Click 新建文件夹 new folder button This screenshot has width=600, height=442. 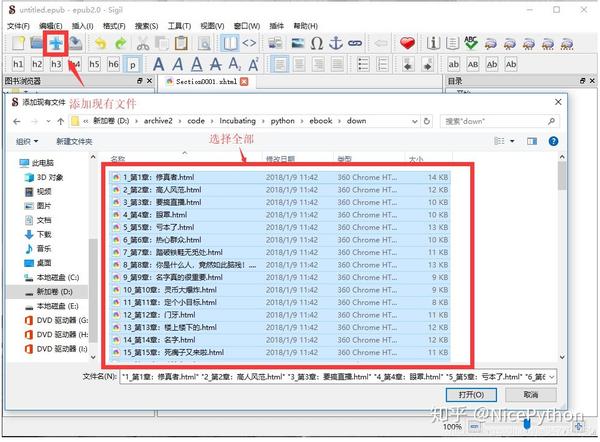pos(74,142)
